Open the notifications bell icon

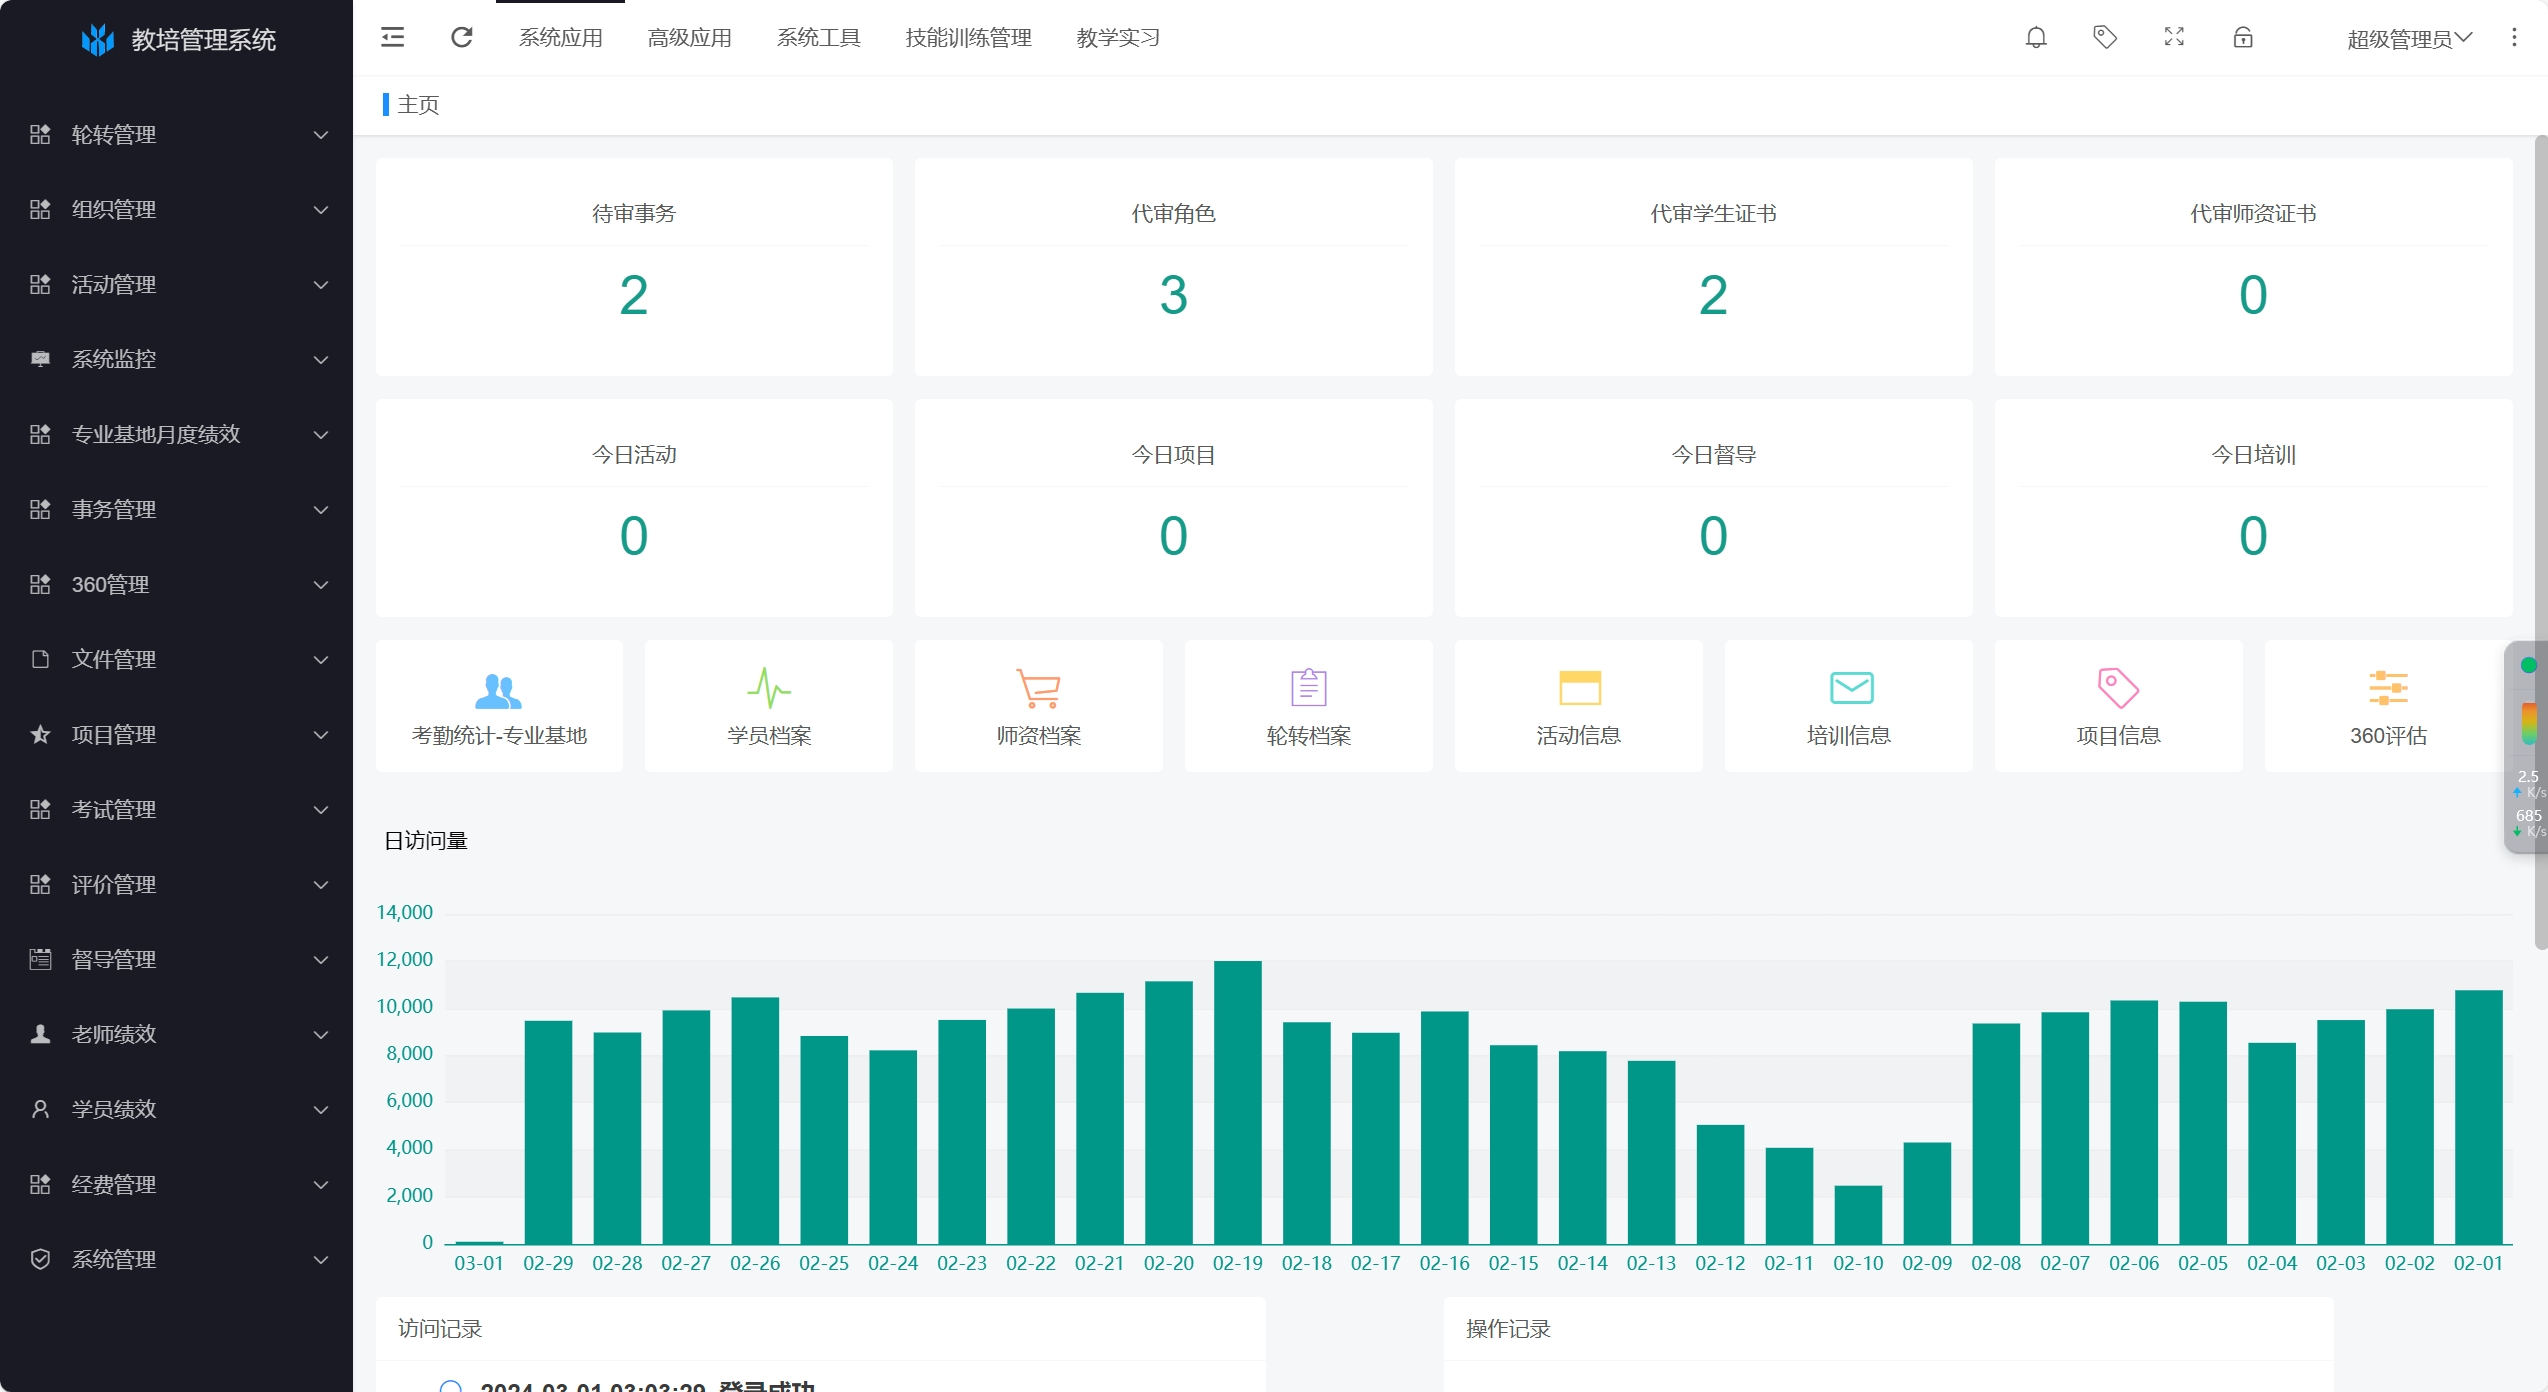pyautogui.click(x=2036, y=38)
